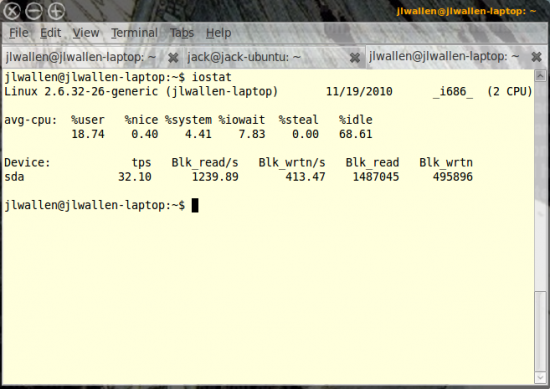Close the third jlwallen-laptop tab
Screen dimensions: 550x389
[x=536, y=57]
